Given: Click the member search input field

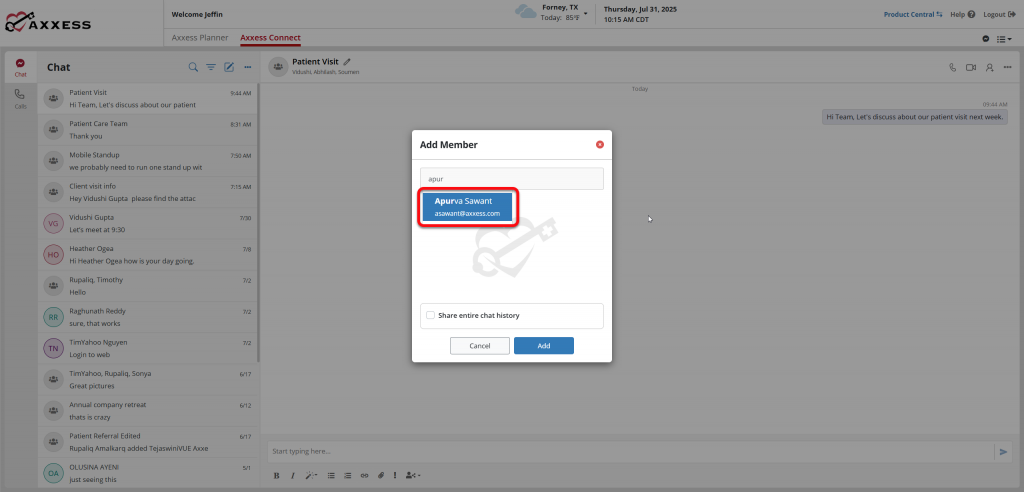Looking at the screenshot, I should pyautogui.click(x=511, y=178).
